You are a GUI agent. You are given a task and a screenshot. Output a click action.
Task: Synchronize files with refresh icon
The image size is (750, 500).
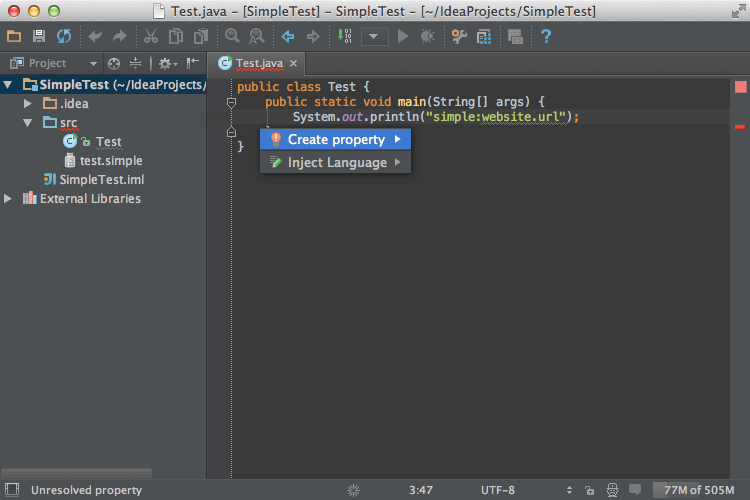coord(64,36)
